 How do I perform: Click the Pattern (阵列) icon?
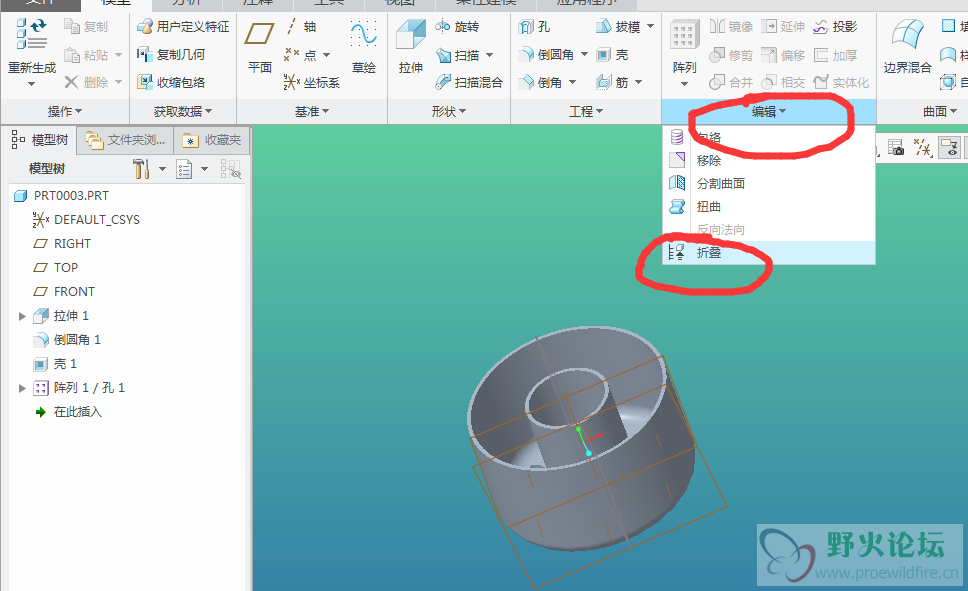pos(684,36)
